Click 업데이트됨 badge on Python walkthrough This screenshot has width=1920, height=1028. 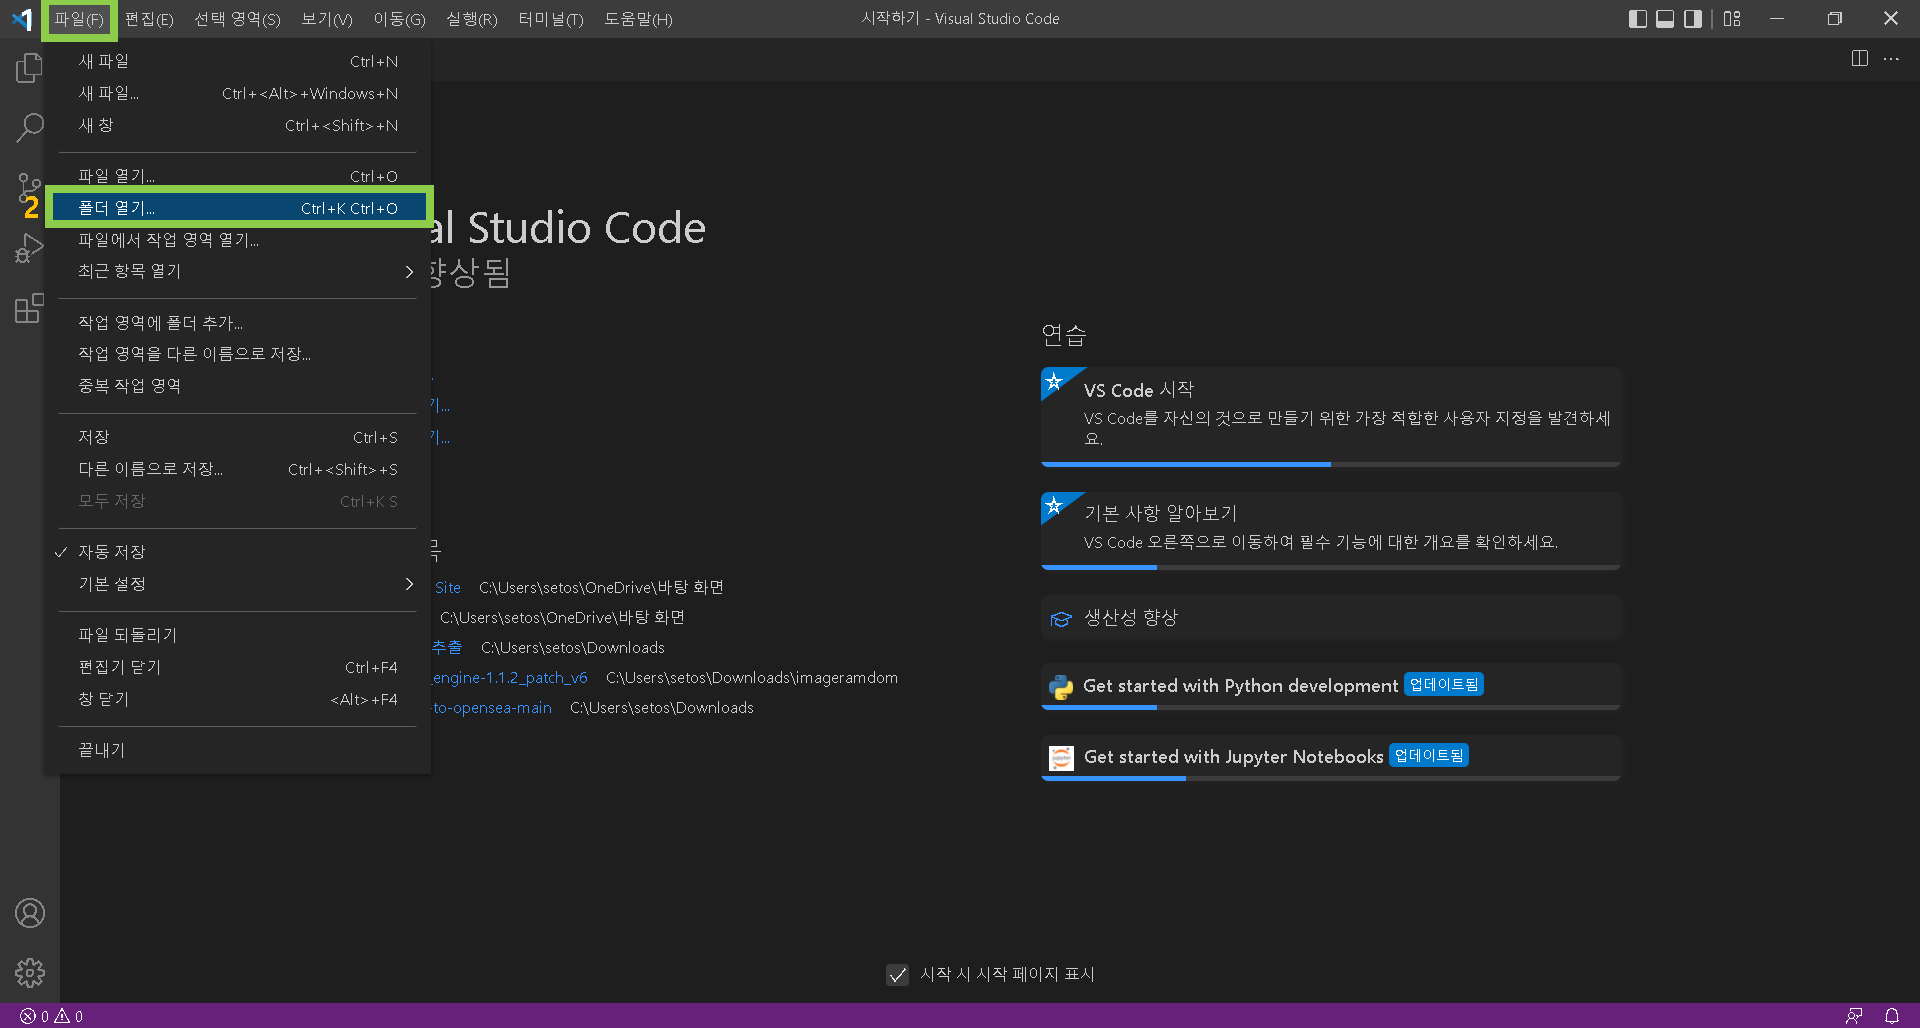coord(1443,685)
